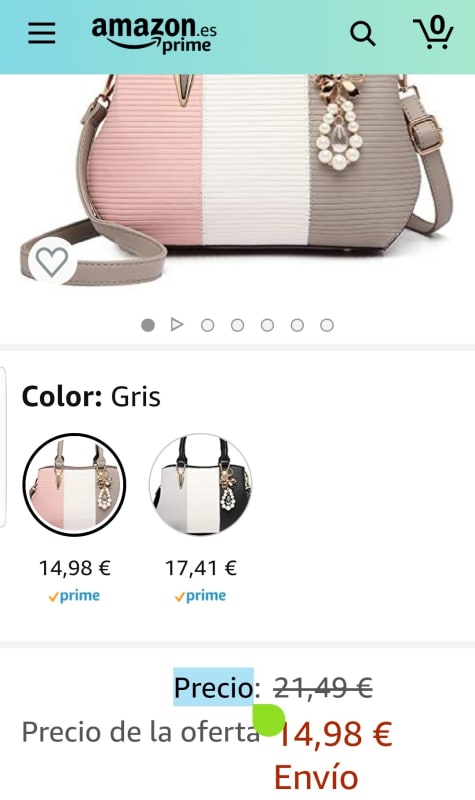
Task: Choose the pink-grey Gris color swatch
Action: coord(74,485)
